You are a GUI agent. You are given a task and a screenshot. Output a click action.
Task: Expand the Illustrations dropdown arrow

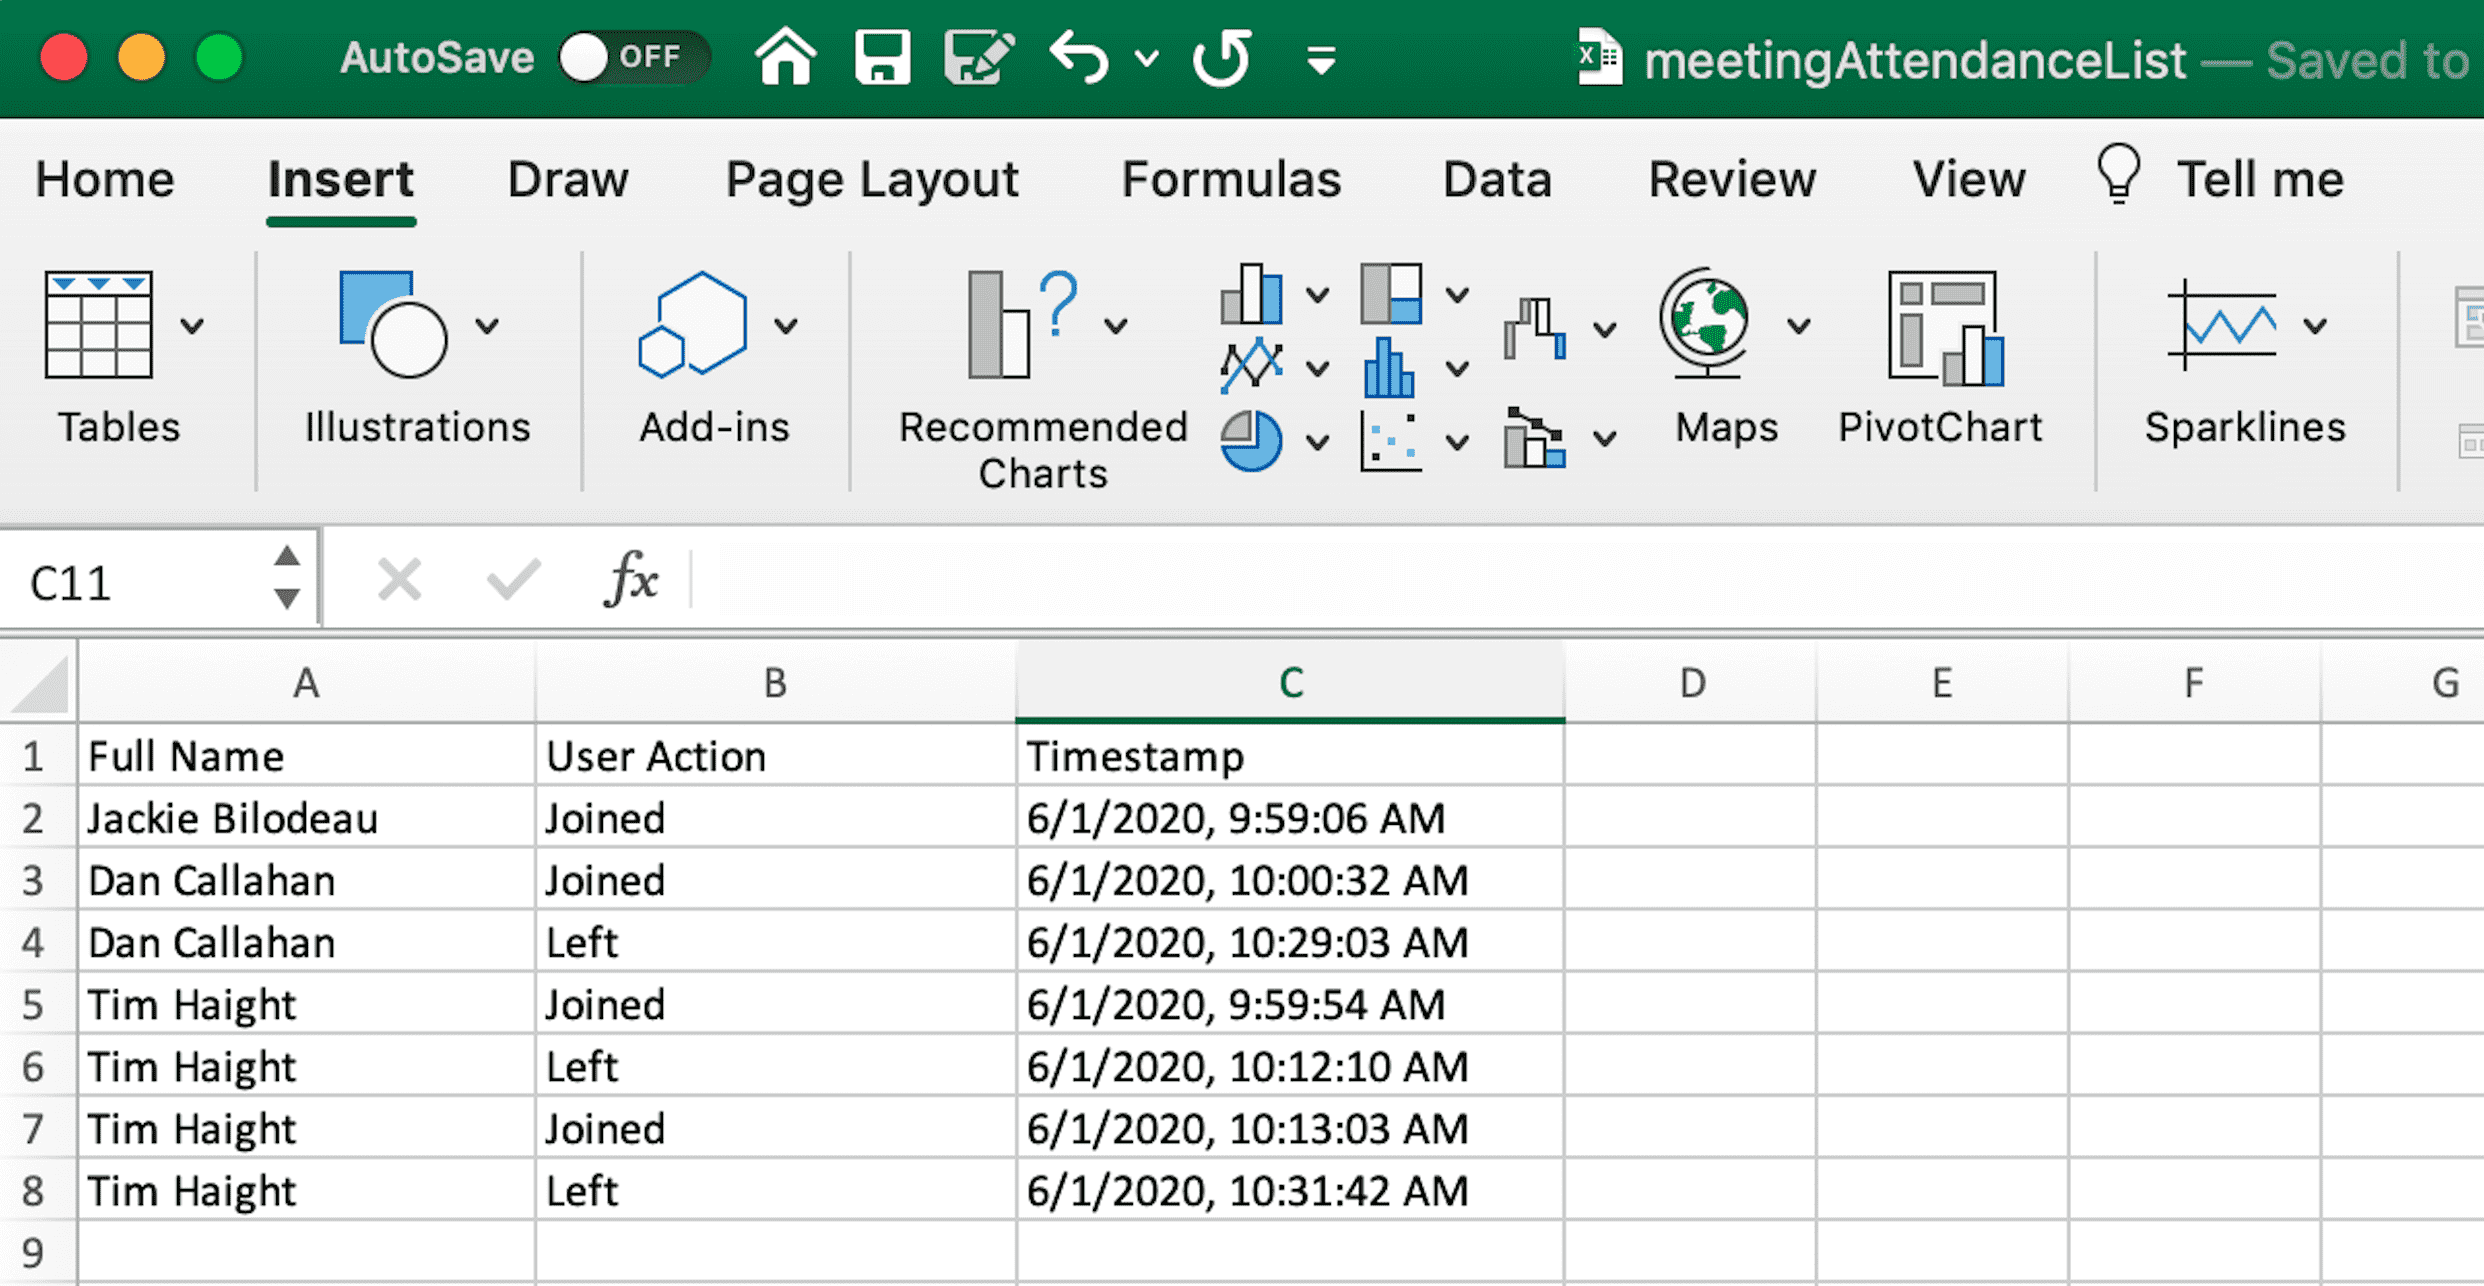(x=487, y=326)
